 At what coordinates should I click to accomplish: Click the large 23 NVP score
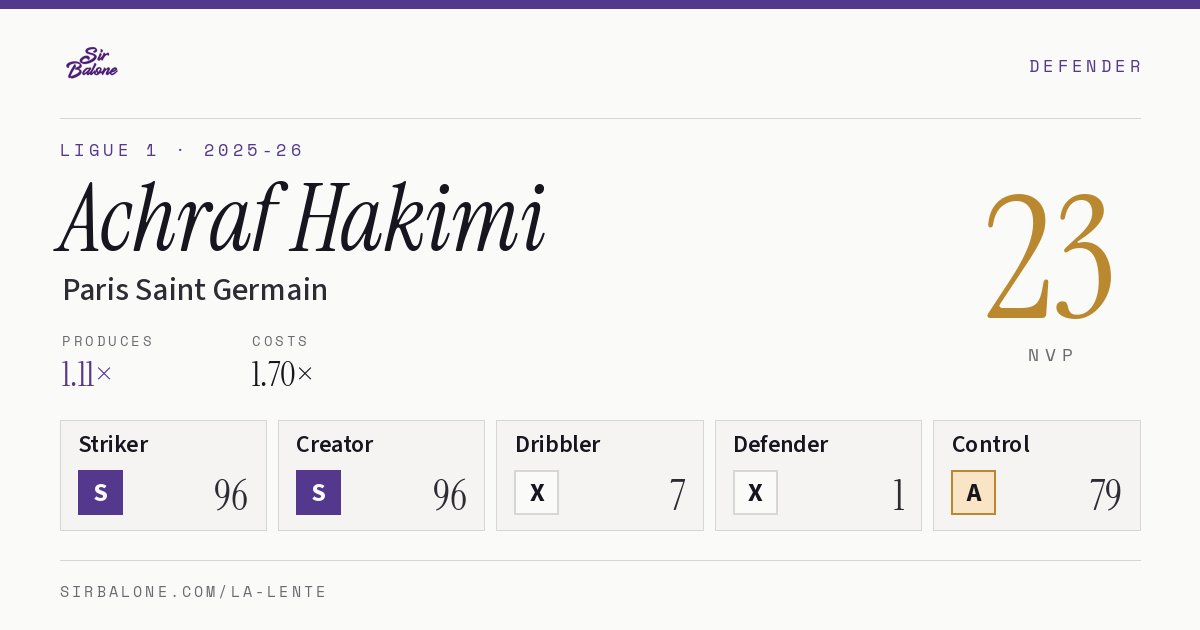(1050, 255)
